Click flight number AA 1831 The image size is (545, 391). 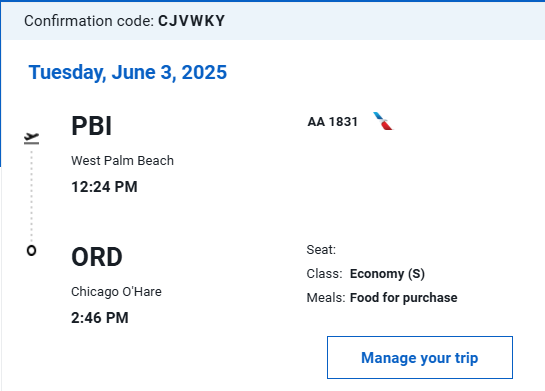pos(333,122)
